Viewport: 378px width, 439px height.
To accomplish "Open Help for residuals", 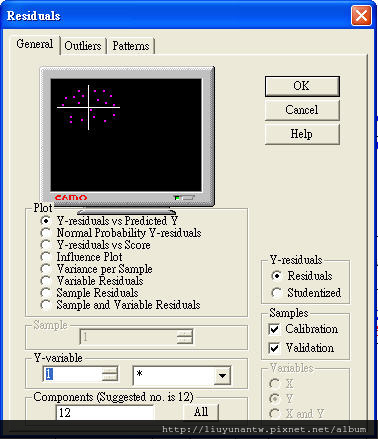I will [x=302, y=134].
